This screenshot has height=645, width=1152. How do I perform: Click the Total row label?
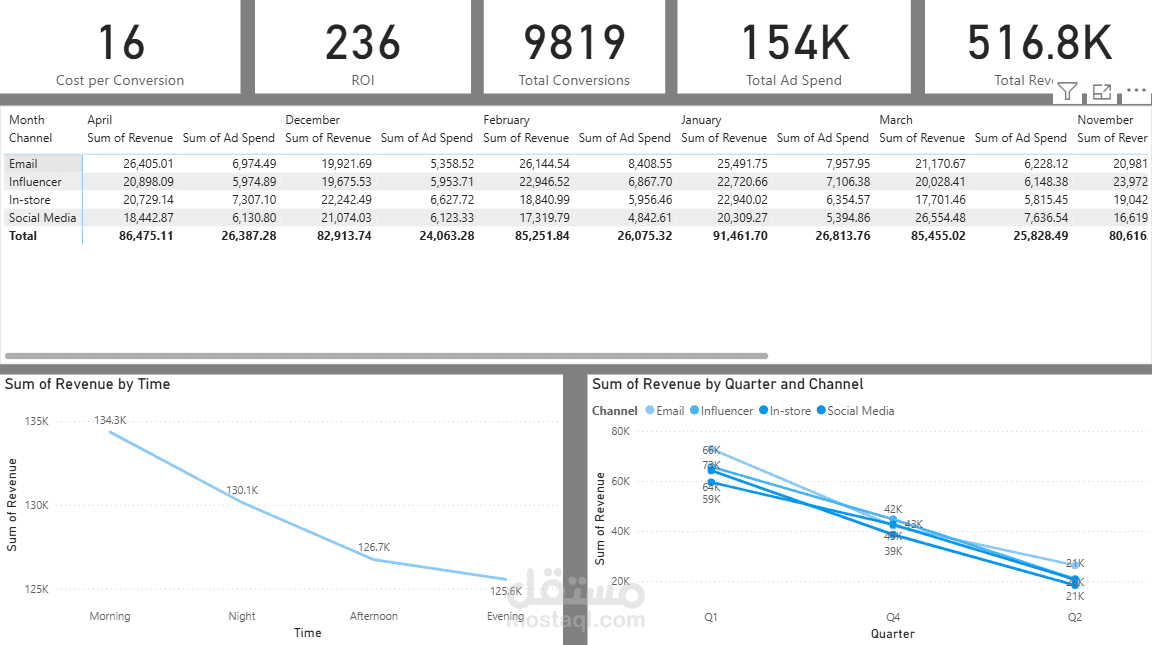[23, 236]
